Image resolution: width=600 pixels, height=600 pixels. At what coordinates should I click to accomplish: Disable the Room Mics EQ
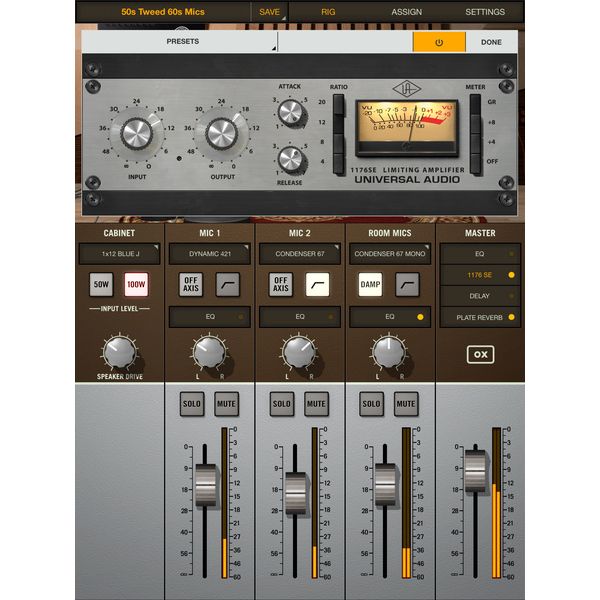(390, 317)
